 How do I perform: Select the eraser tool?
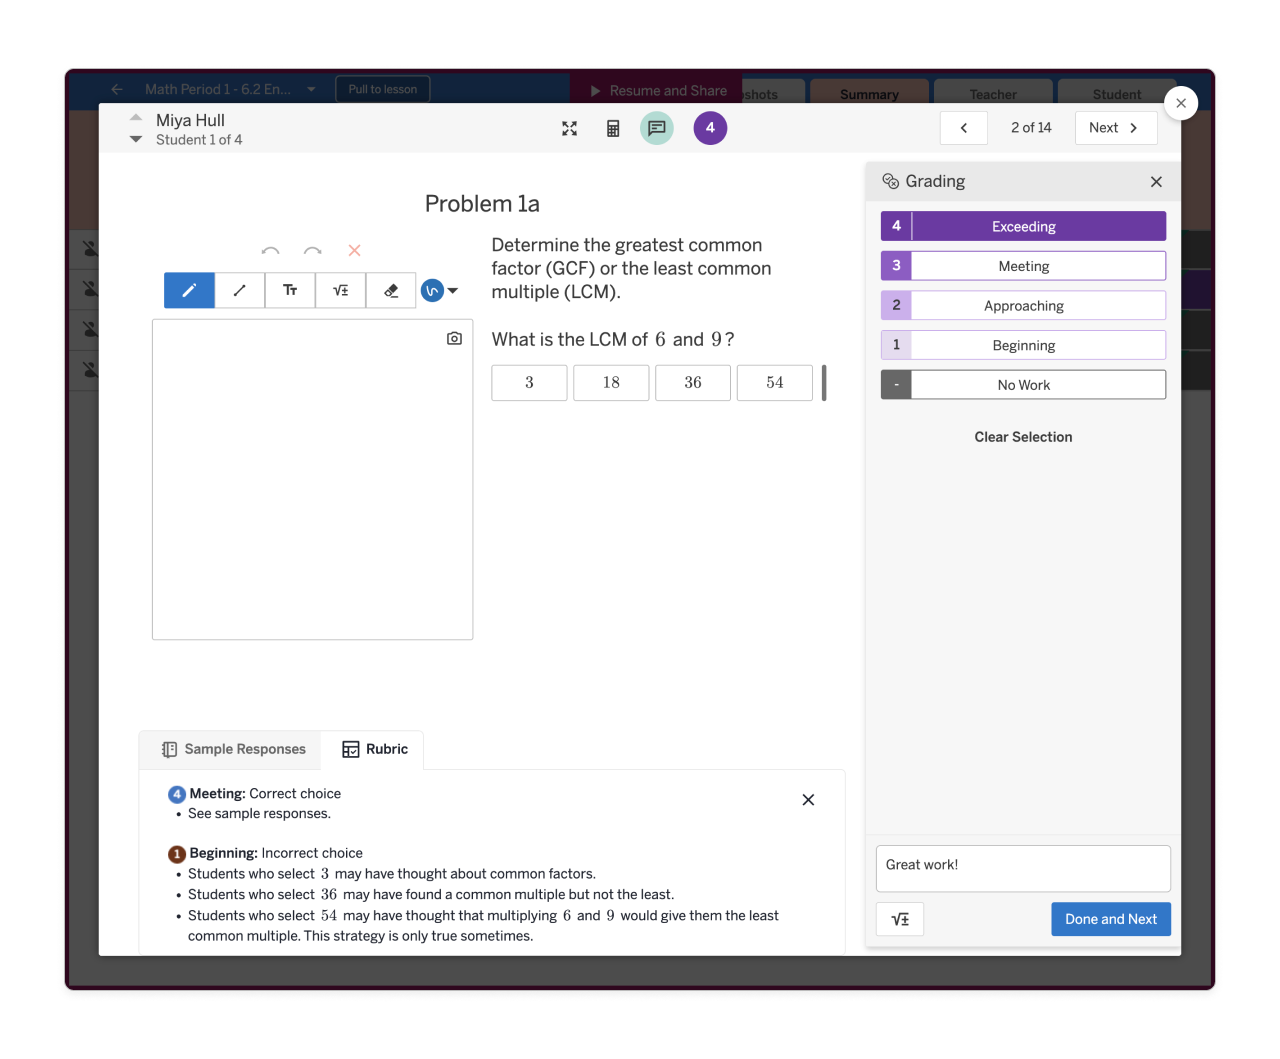pyautogui.click(x=391, y=290)
